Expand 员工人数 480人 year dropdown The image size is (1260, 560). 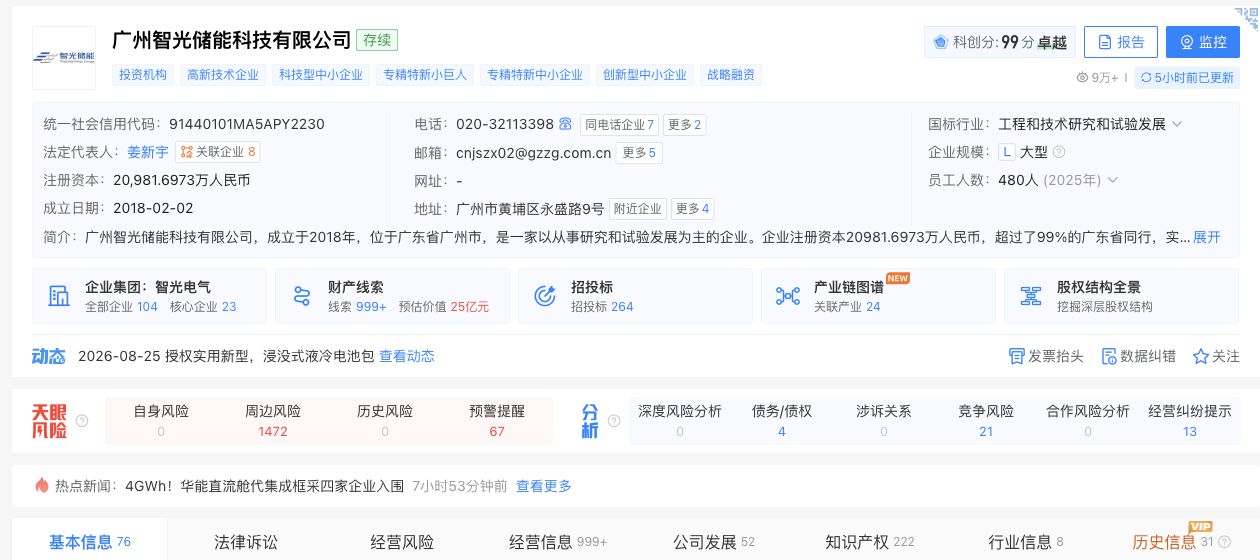[x=1112, y=181]
